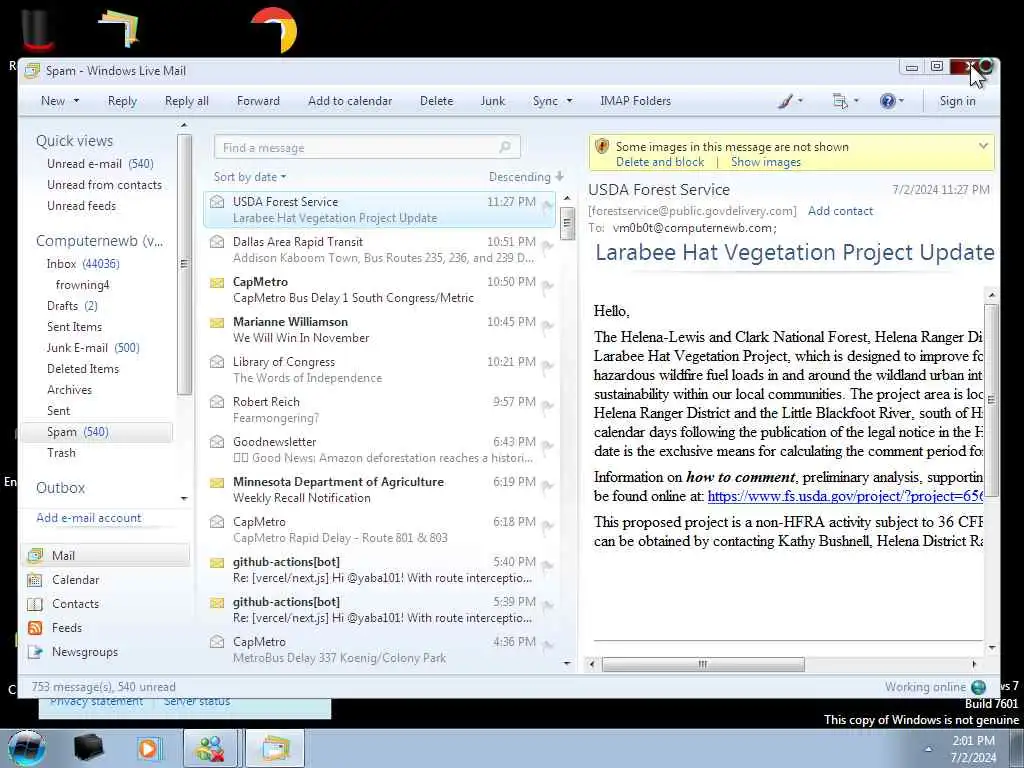The width and height of the screenshot is (1024, 768).
Task: Click Add contact link
Action: [840, 211]
